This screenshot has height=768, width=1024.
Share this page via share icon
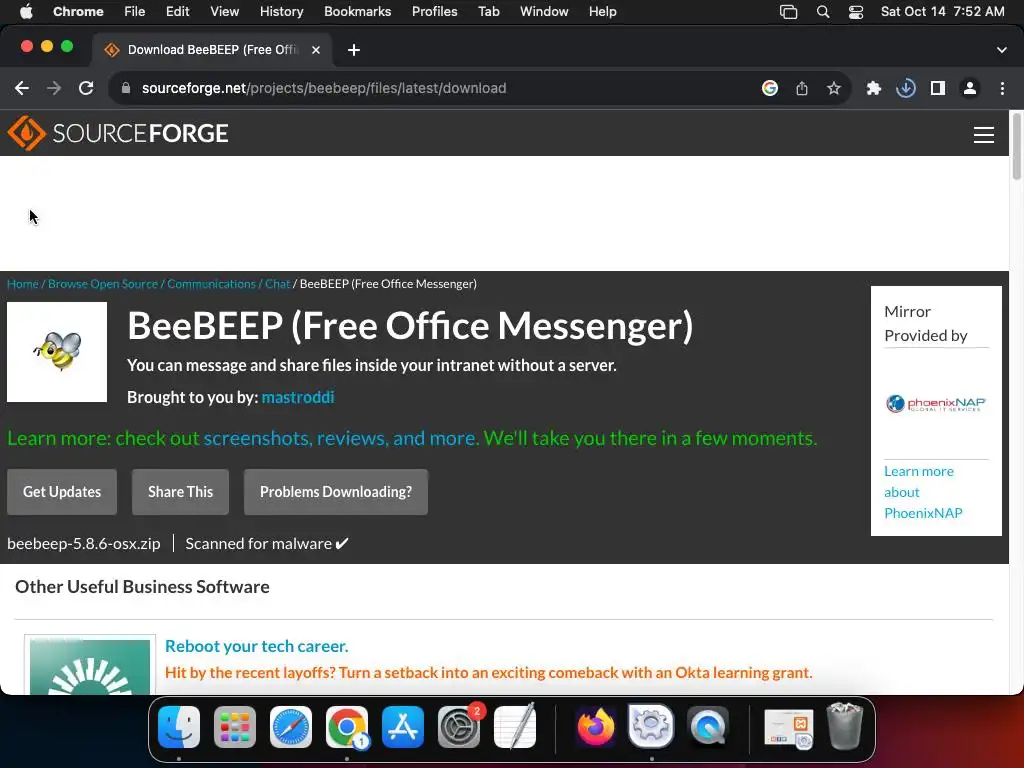pyautogui.click(x=802, y=88)
